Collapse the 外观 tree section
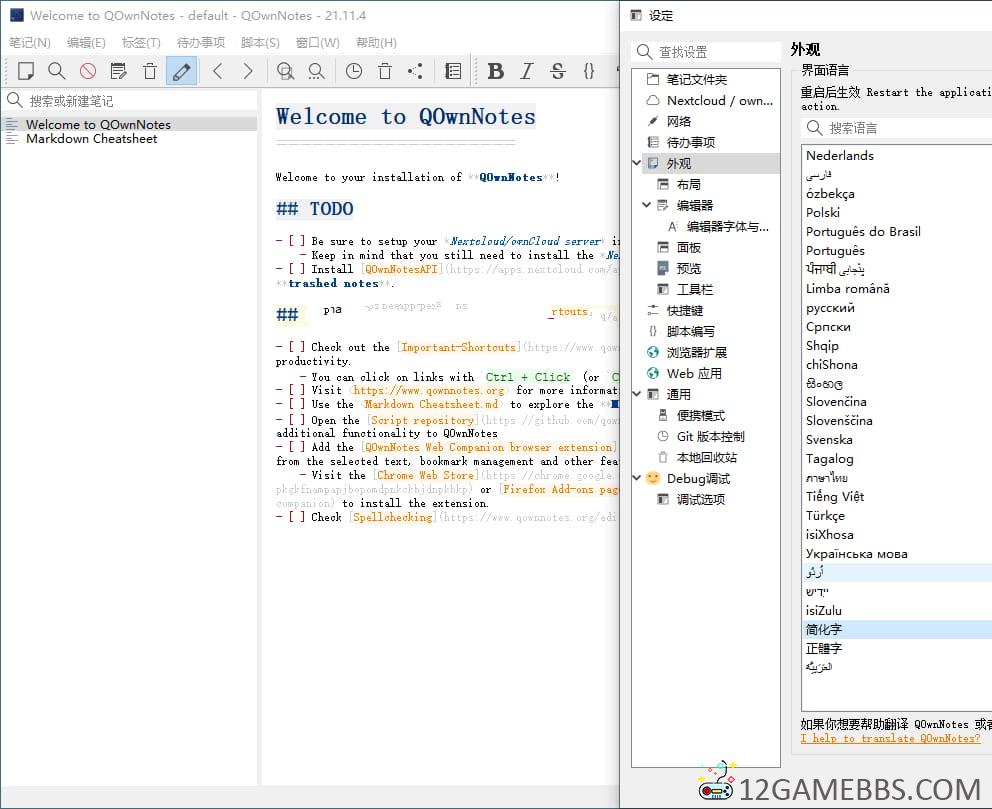The image size is (992, 809). click(638, 163)
